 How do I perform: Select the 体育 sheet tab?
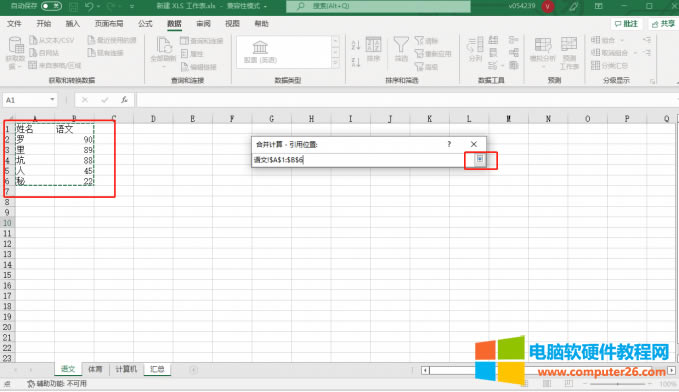95,369
